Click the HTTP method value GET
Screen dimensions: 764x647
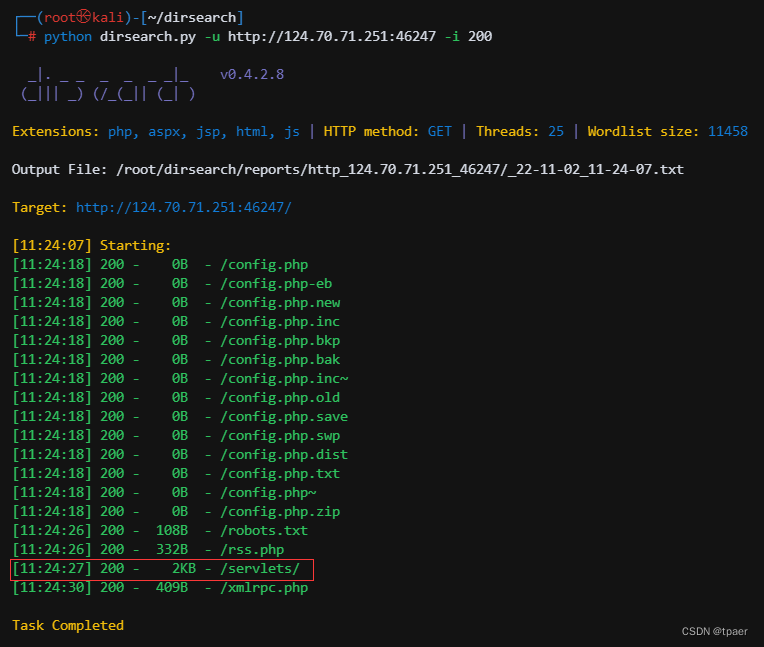point(439,132)
